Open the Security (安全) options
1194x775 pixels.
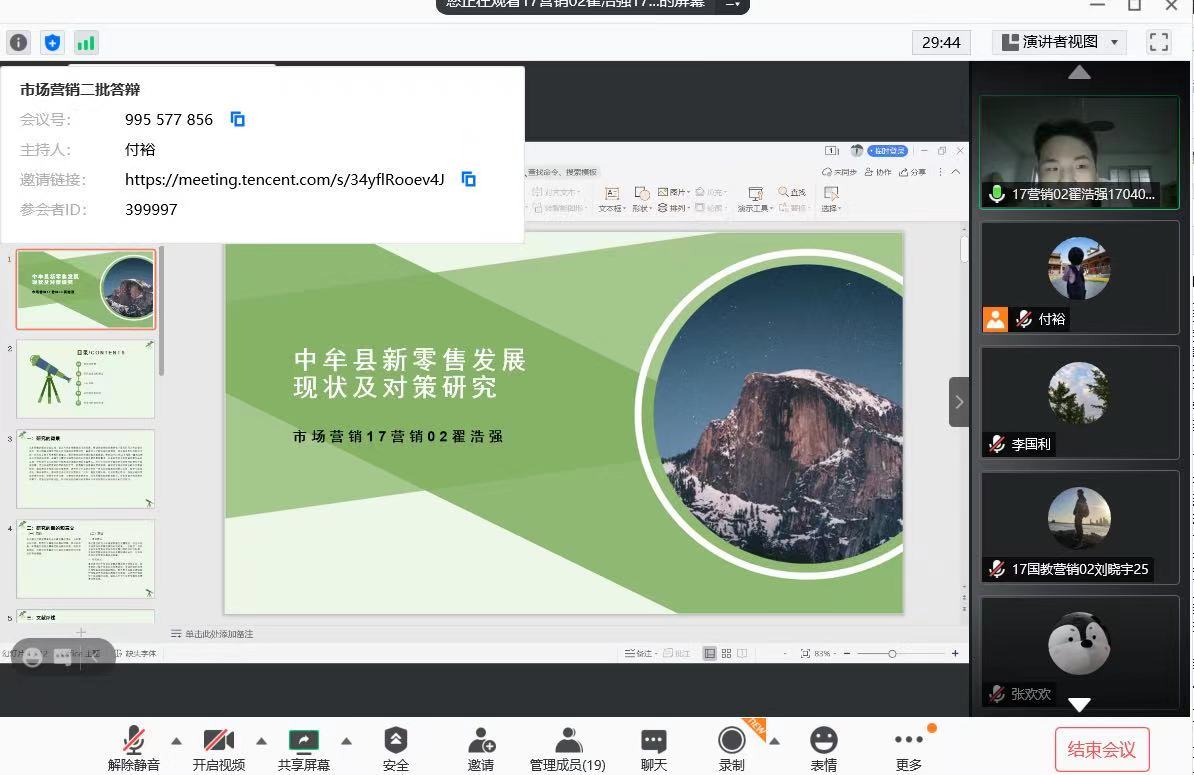click(396, 748)
